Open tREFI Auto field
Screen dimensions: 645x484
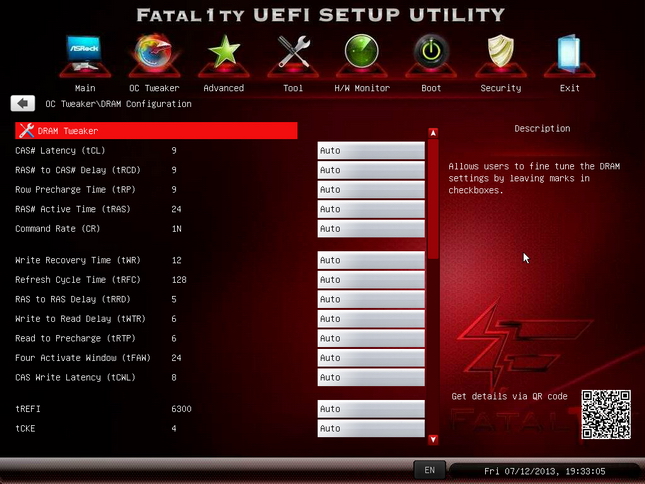[x=371, y=409]
